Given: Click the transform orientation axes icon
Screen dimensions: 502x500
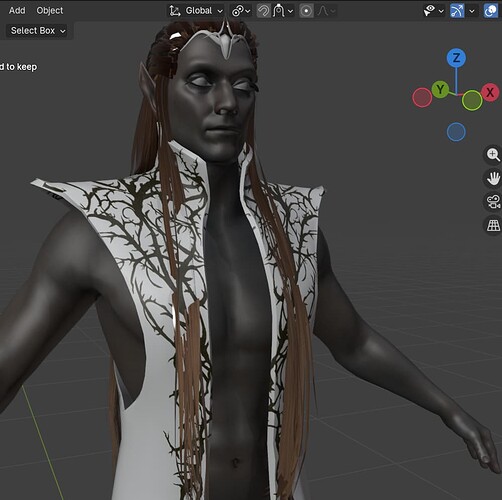Looking at the screenshot, I should tap(175, 11).
